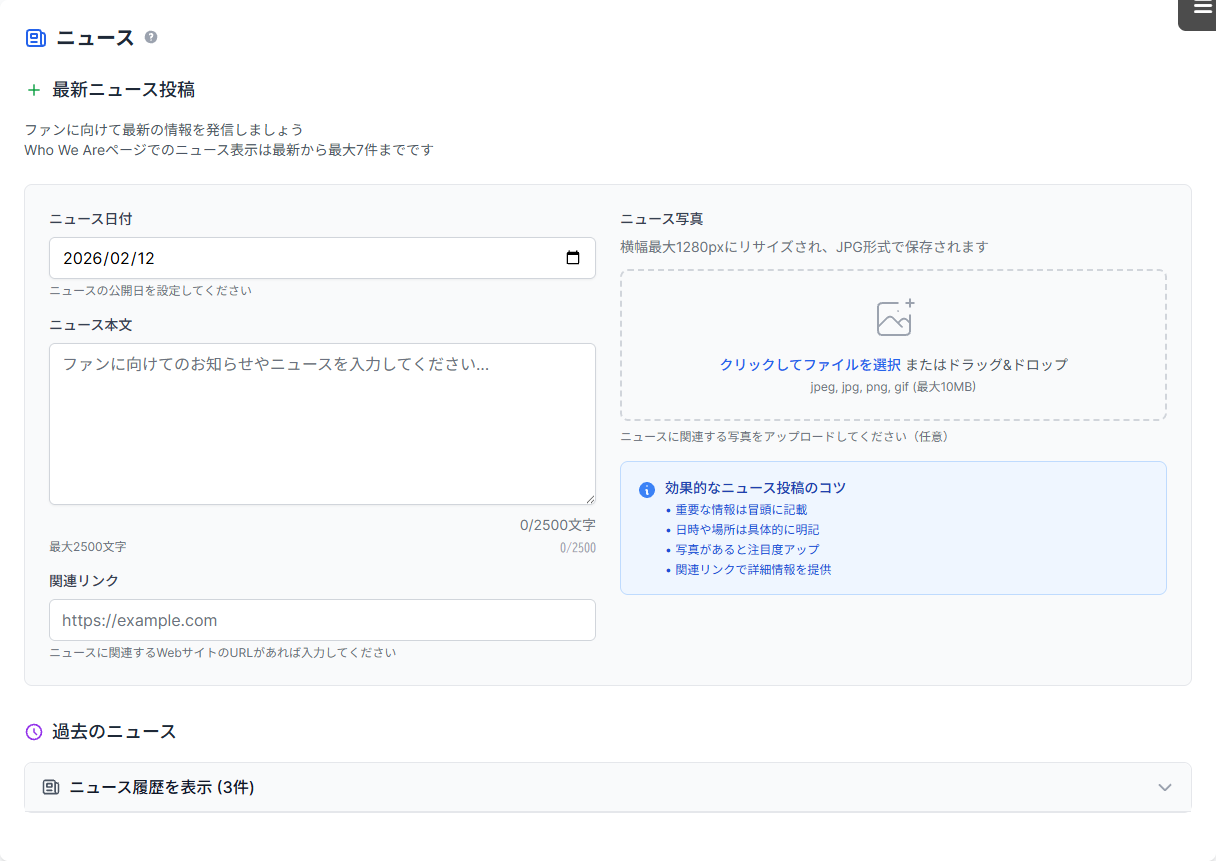Open the hamburger menu at top right

[x=1197, y=12]
